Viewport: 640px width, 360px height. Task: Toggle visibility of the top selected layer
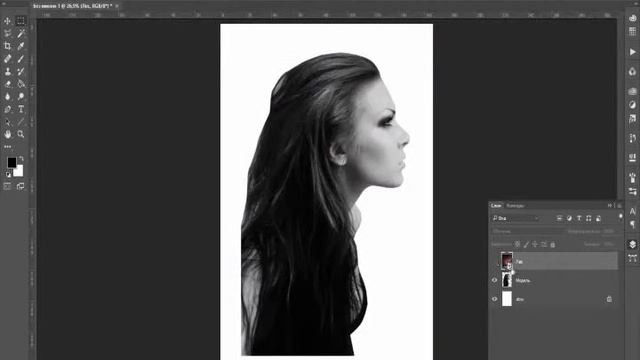[x=495, y=261]
